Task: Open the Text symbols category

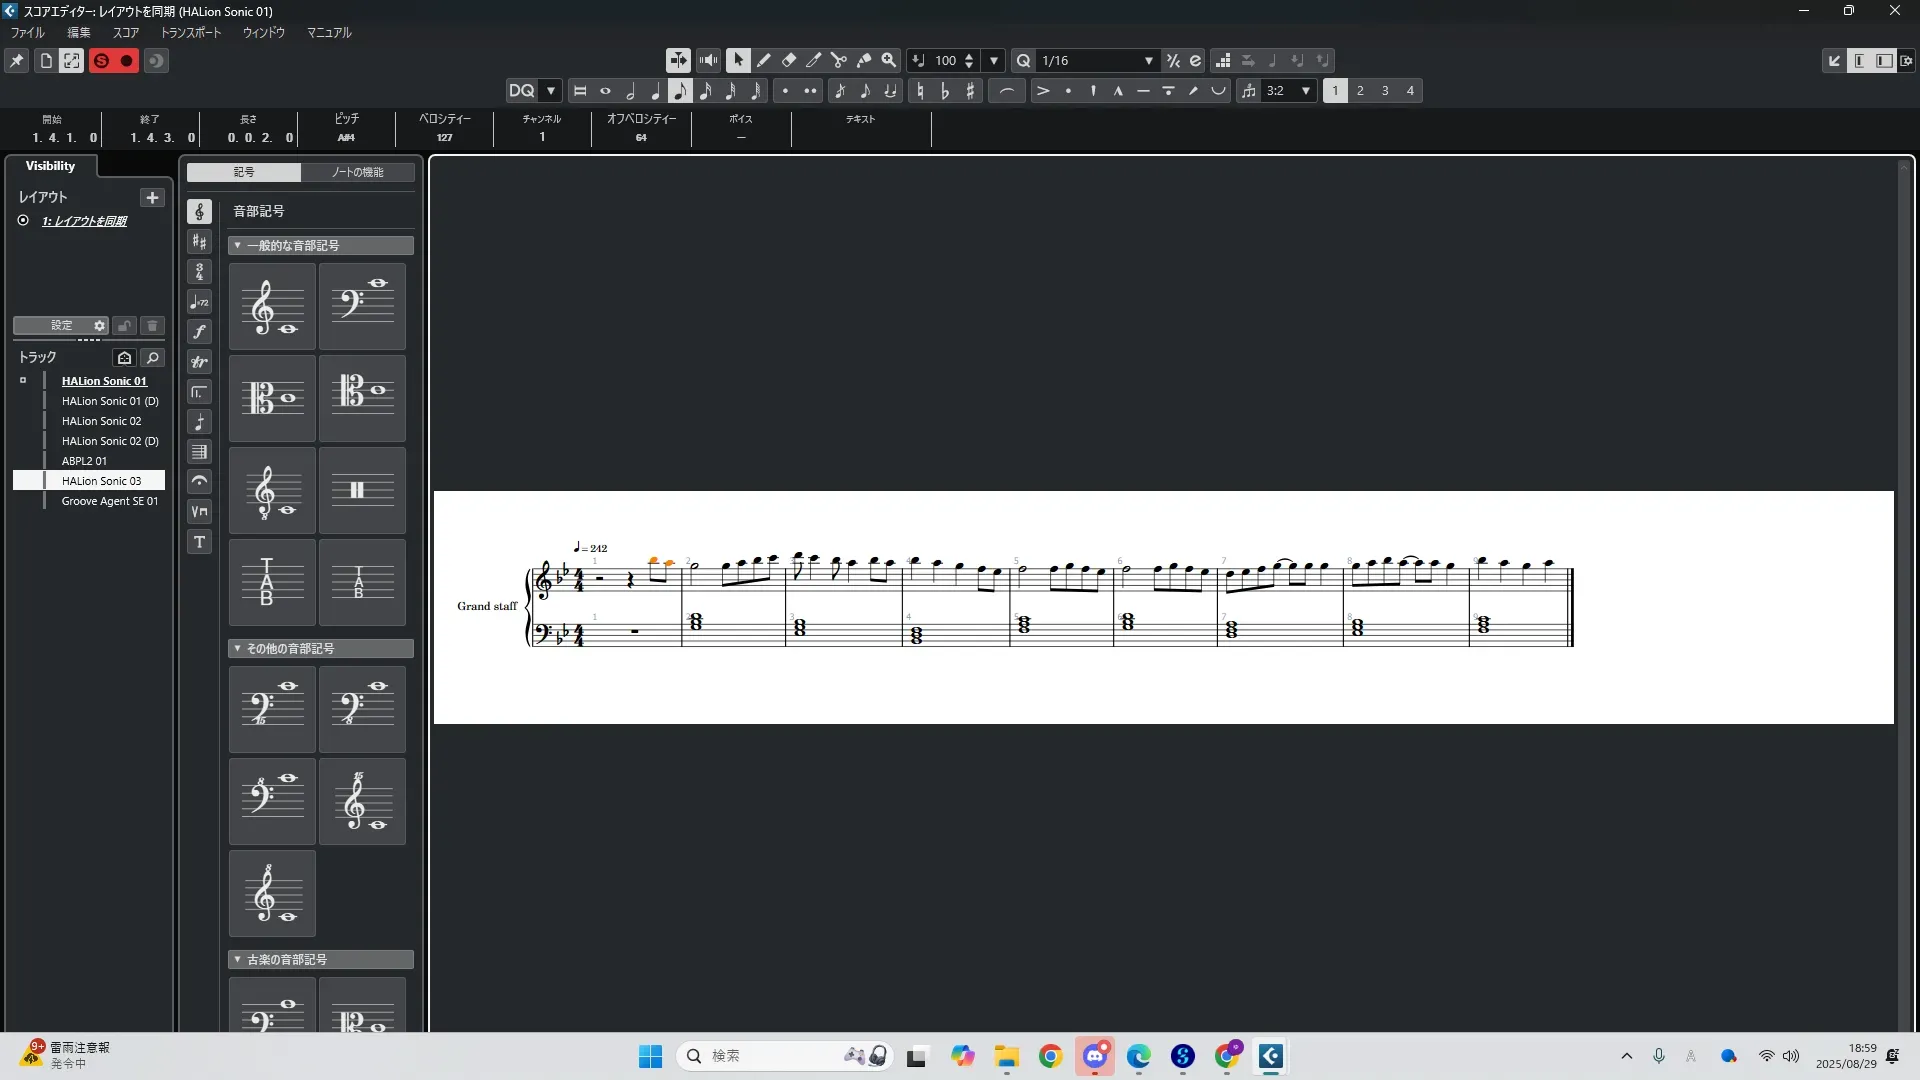Action: [x=199, y=542]
